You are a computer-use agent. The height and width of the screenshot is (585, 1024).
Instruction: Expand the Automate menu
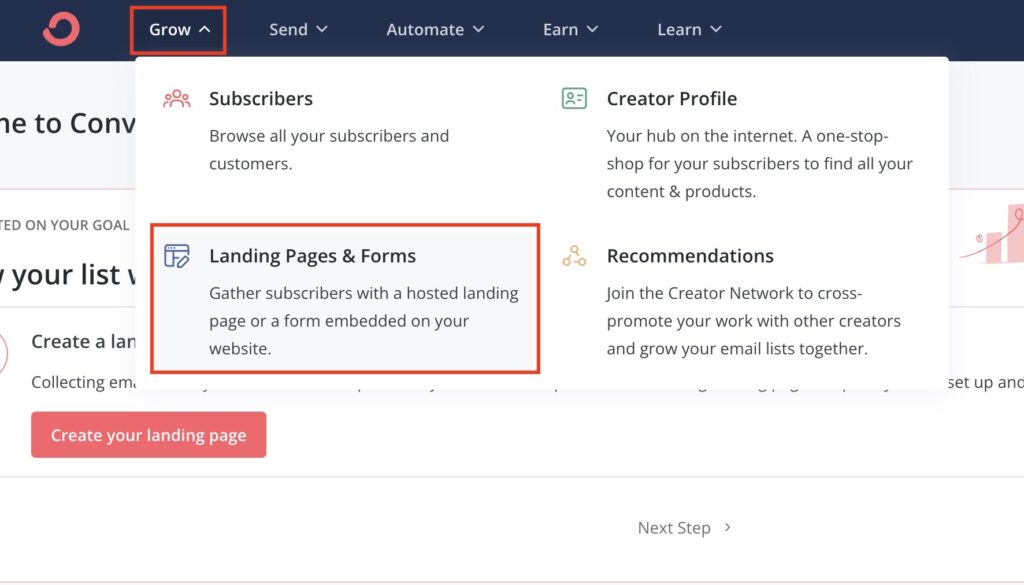[435, 29]
